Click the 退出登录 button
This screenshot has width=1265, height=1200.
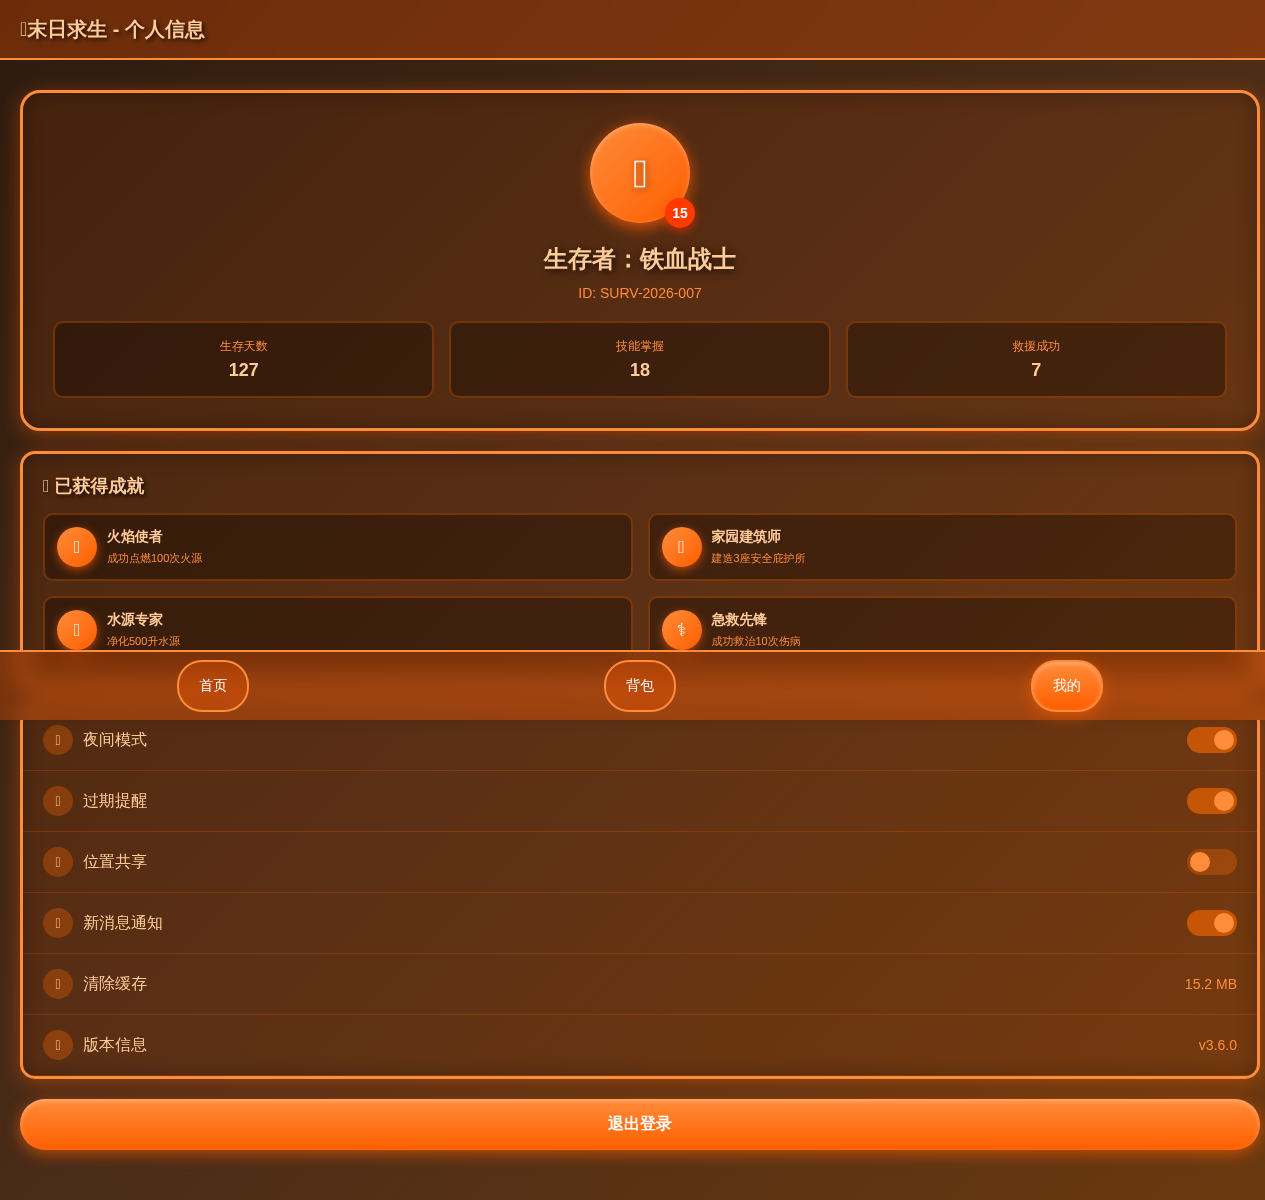(640, 1124)
